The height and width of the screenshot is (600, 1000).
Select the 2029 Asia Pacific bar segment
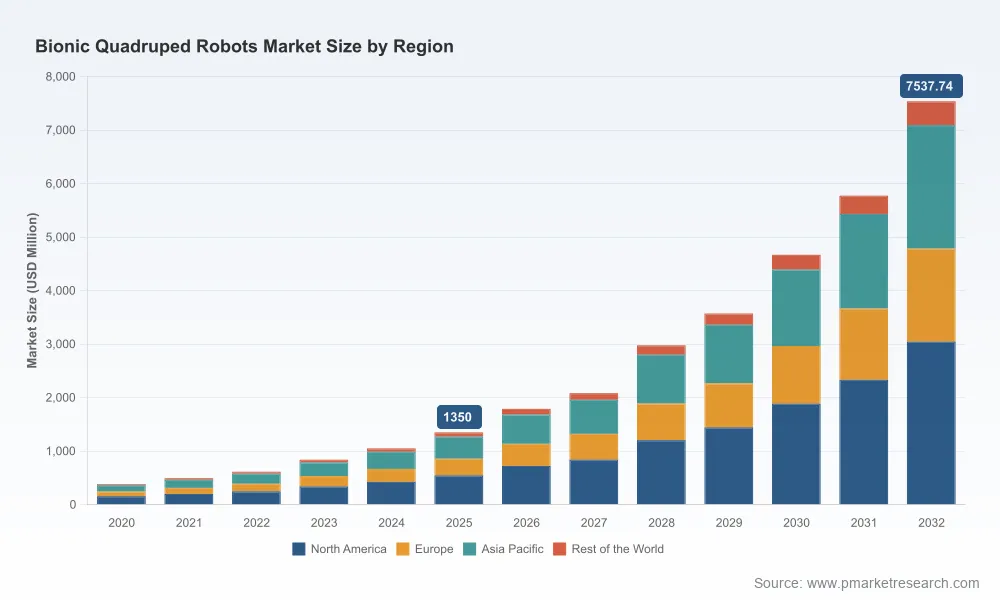click(x=728, y=354)
